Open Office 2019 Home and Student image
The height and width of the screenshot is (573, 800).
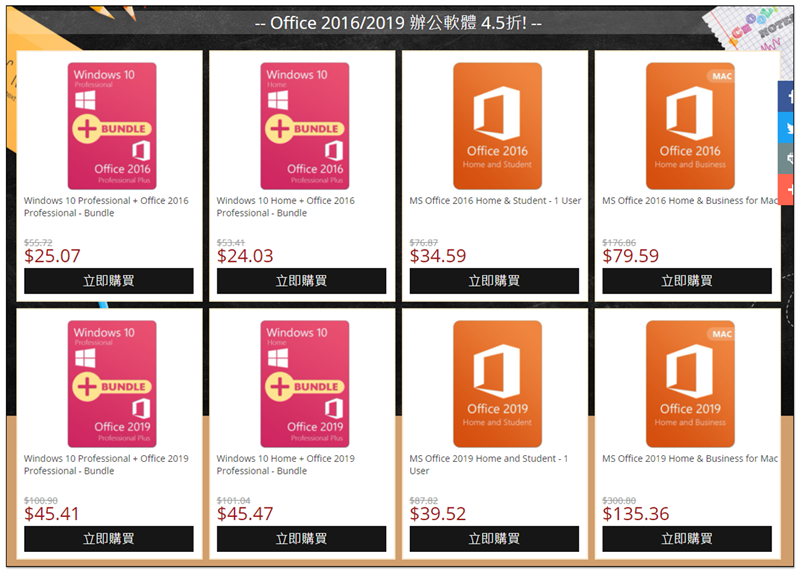(x=497, y=384)
